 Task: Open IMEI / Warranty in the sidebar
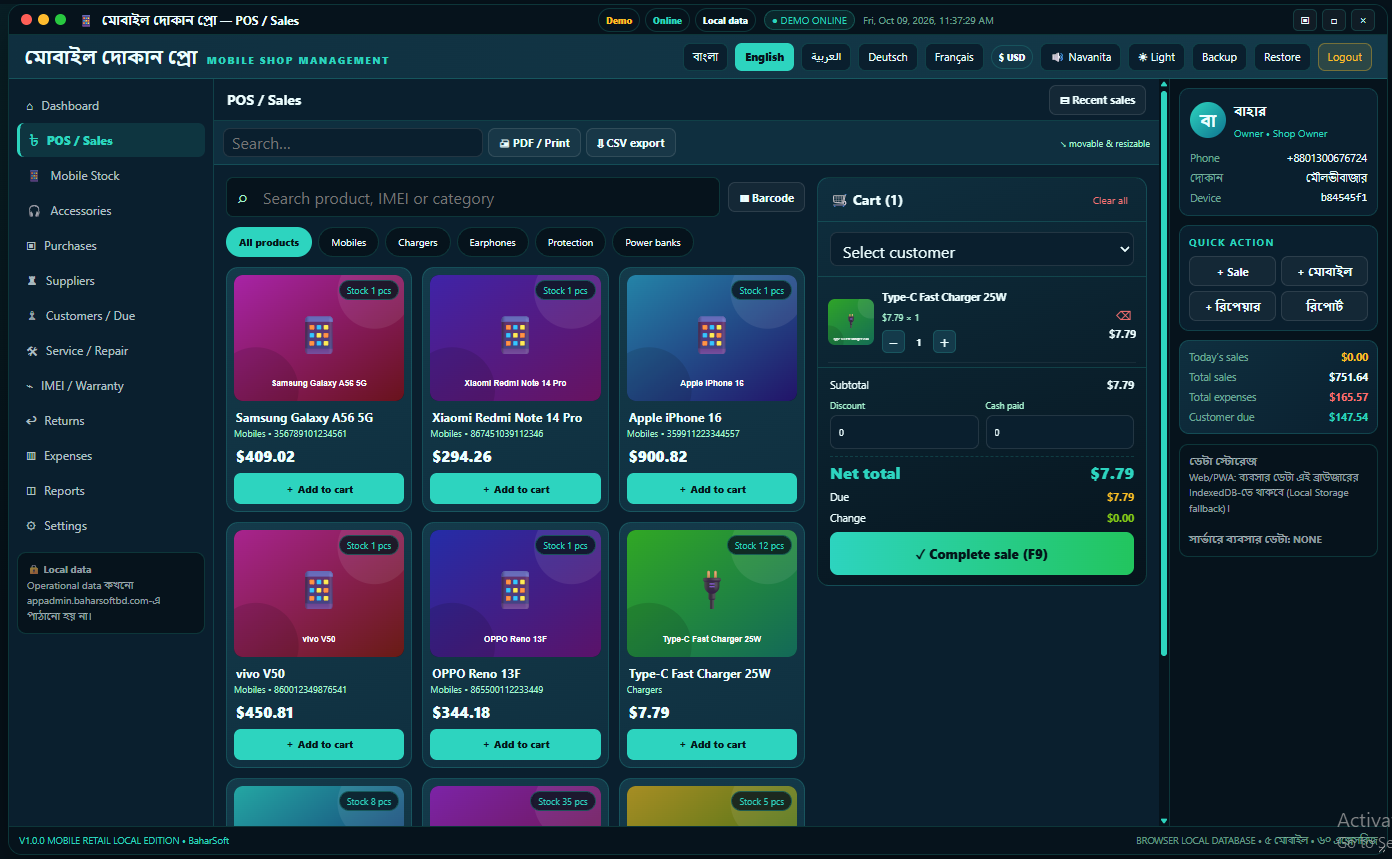coord(111,386)
